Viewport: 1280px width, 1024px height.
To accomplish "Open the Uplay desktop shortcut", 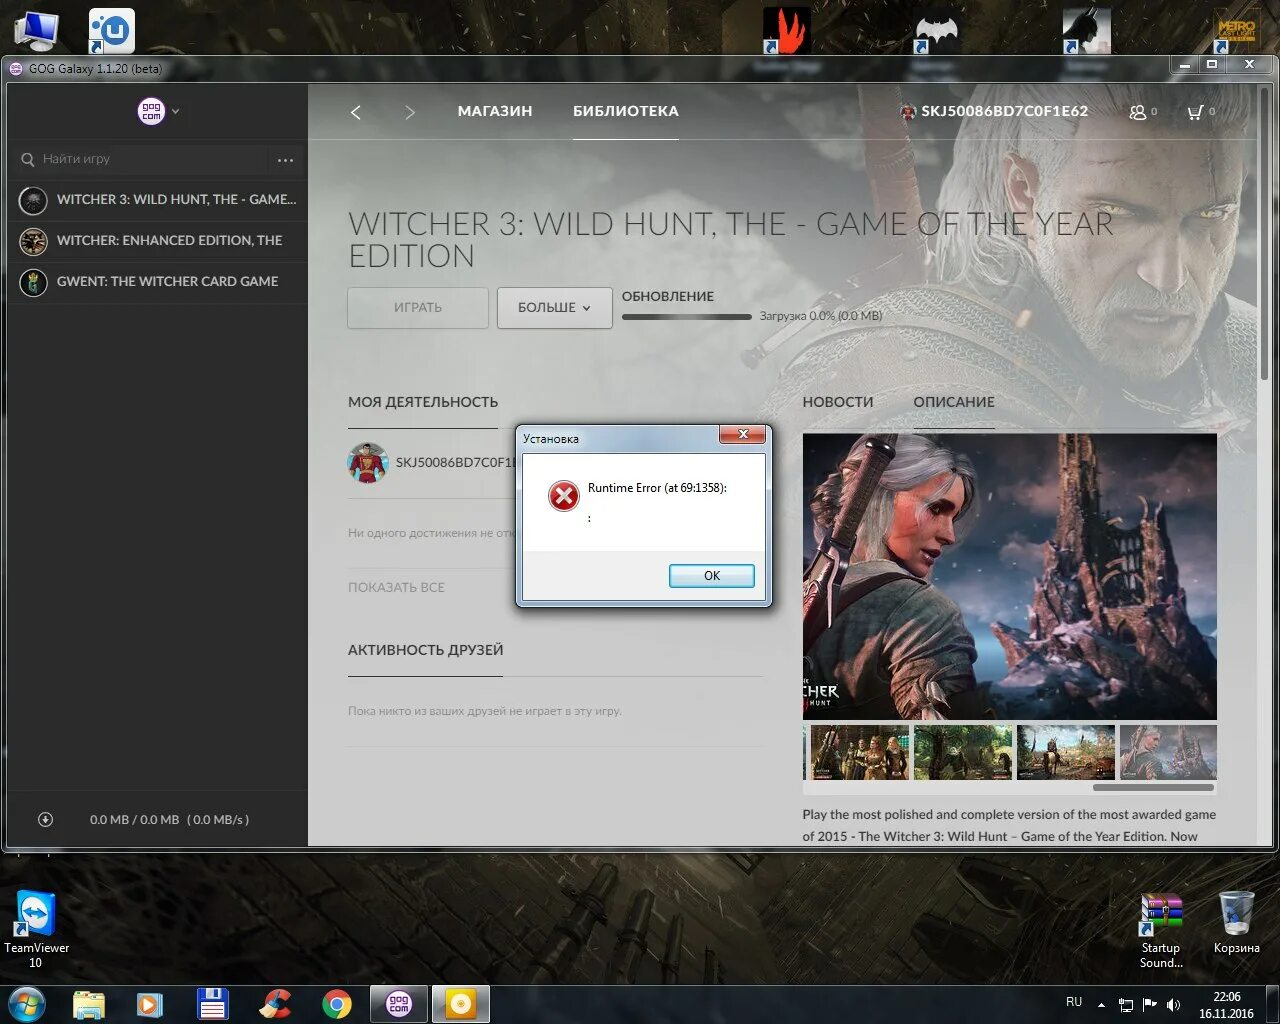I will click(x=111, y=31).
